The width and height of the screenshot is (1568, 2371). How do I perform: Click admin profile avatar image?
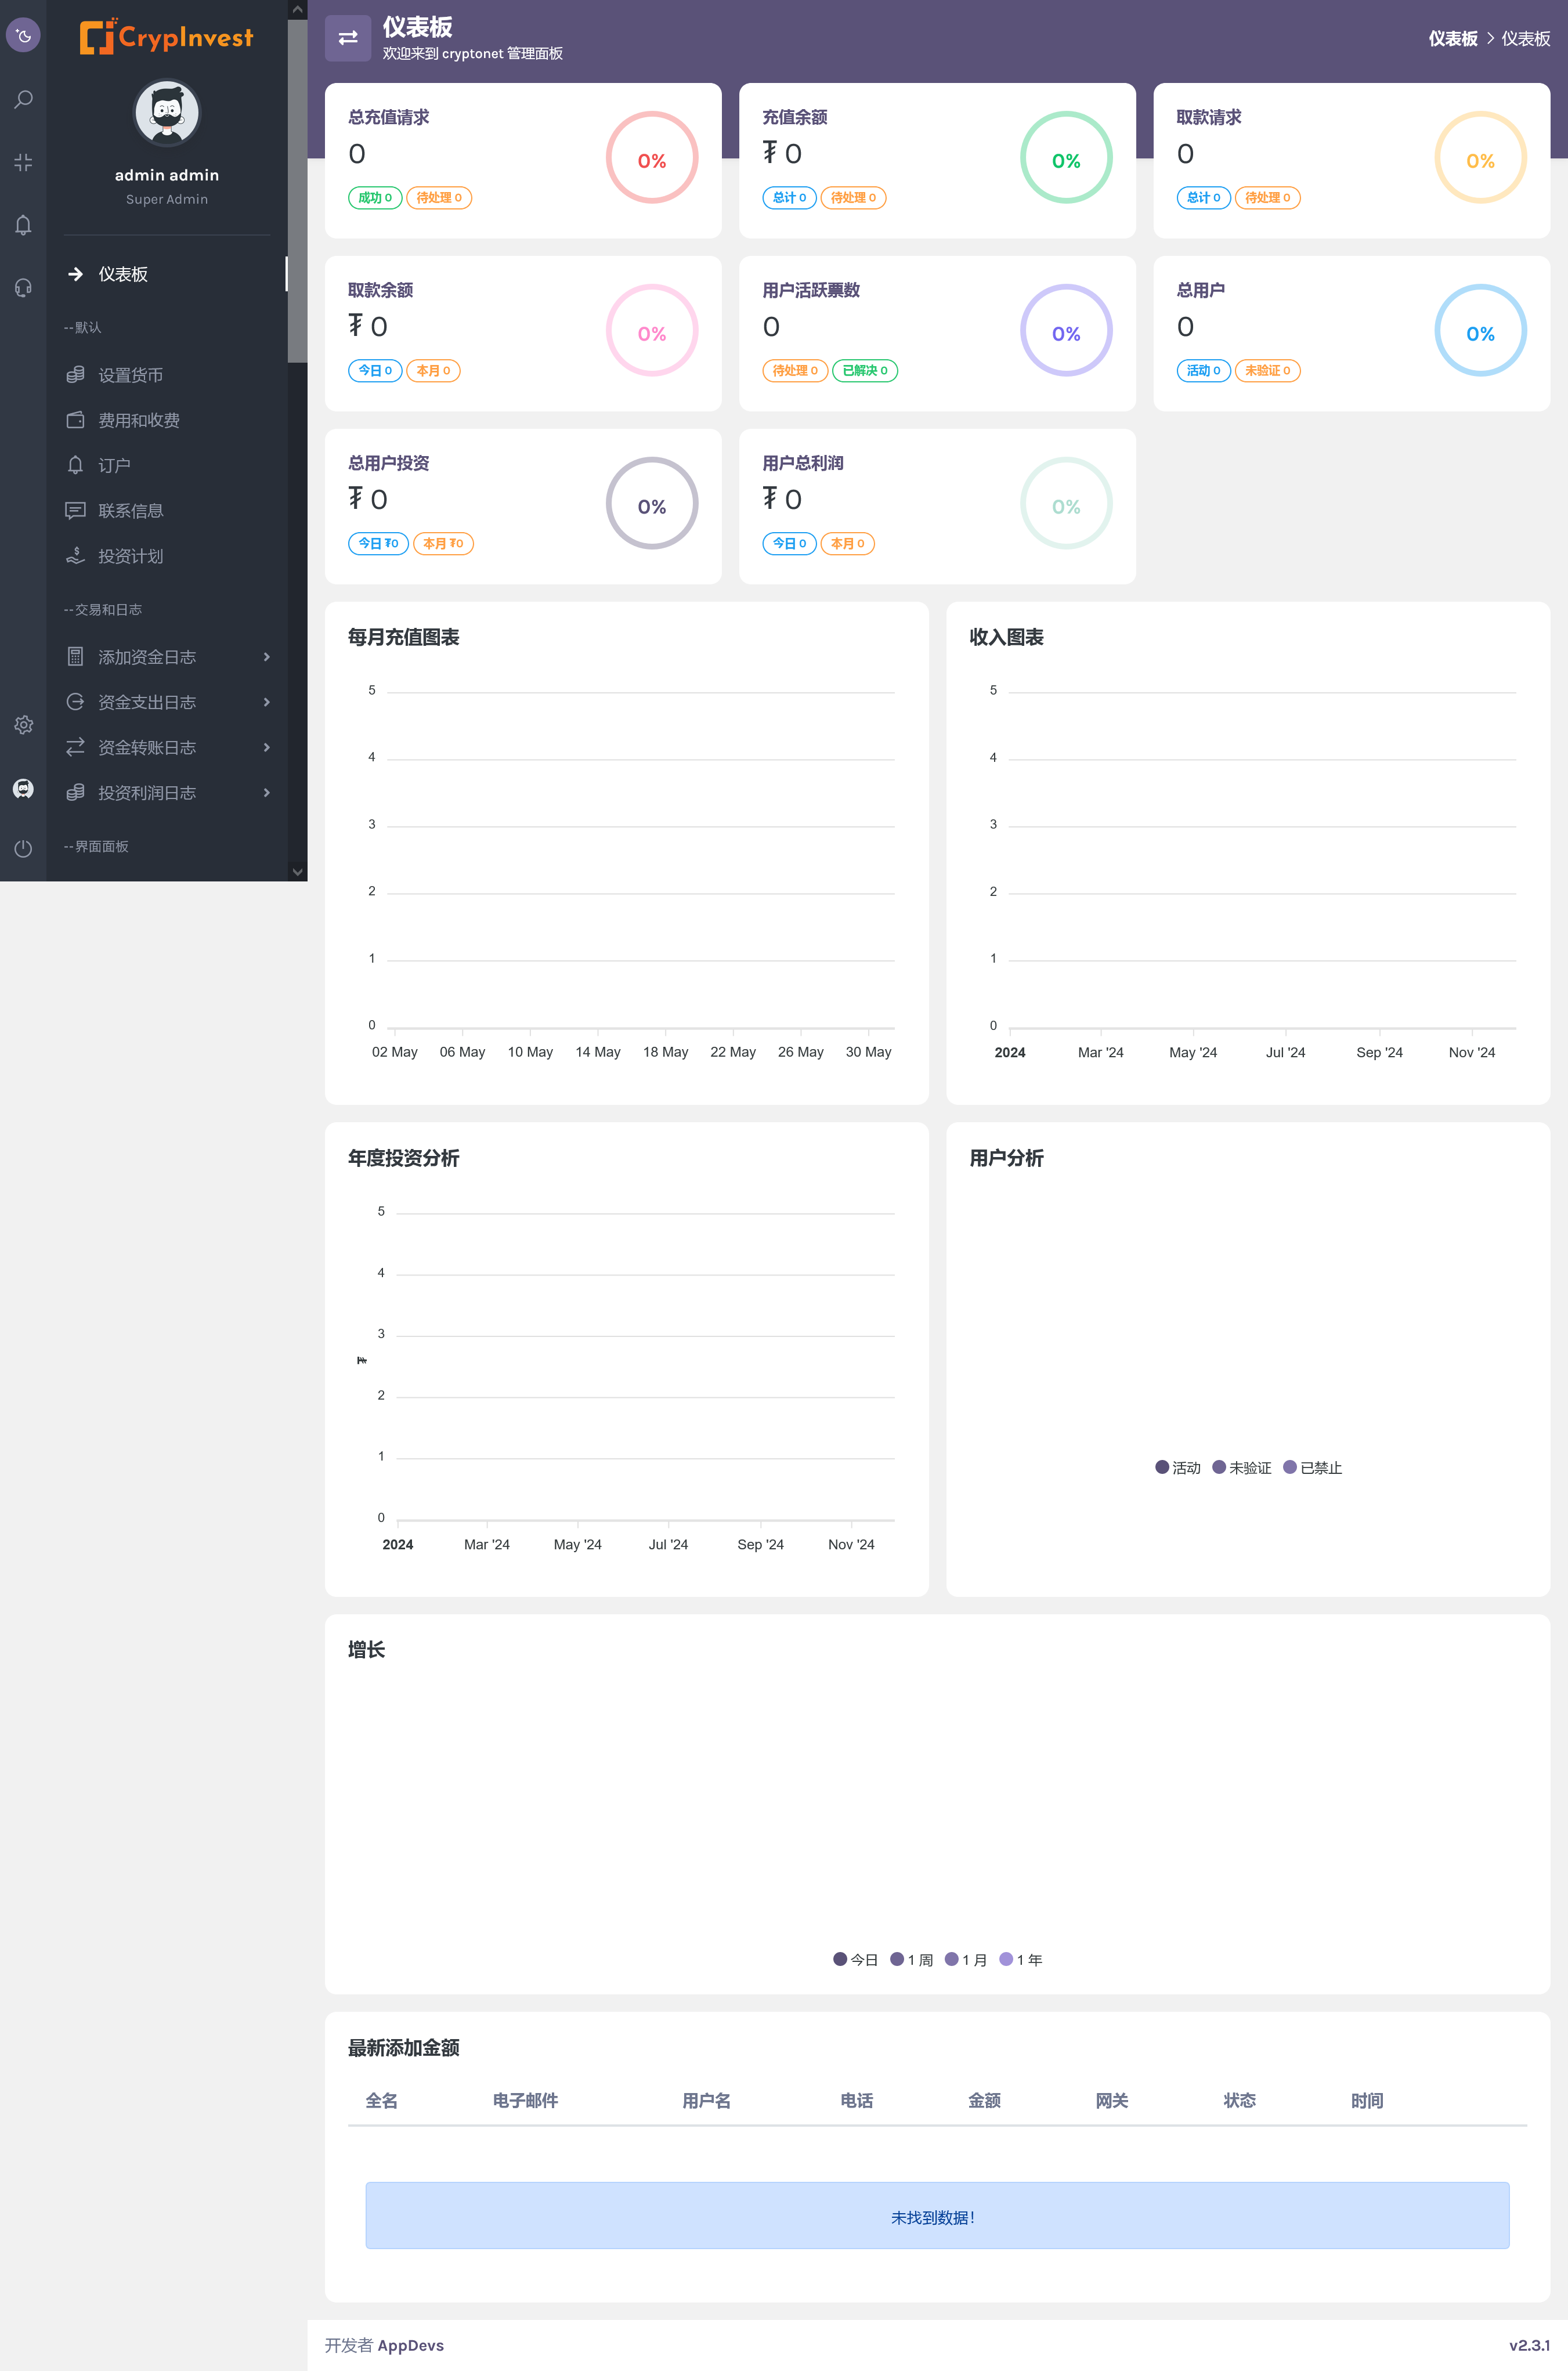click(167, 113)
